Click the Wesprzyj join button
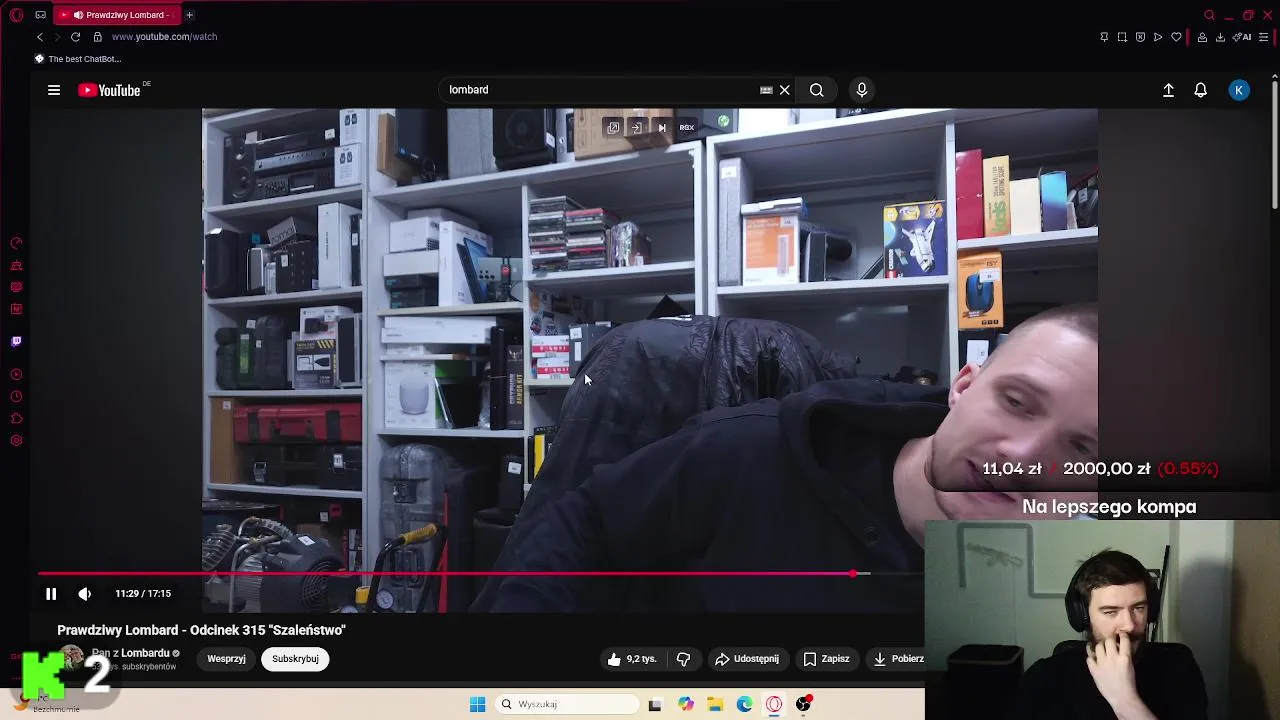Screen dimensions: 1280x720 click(227, 659)
